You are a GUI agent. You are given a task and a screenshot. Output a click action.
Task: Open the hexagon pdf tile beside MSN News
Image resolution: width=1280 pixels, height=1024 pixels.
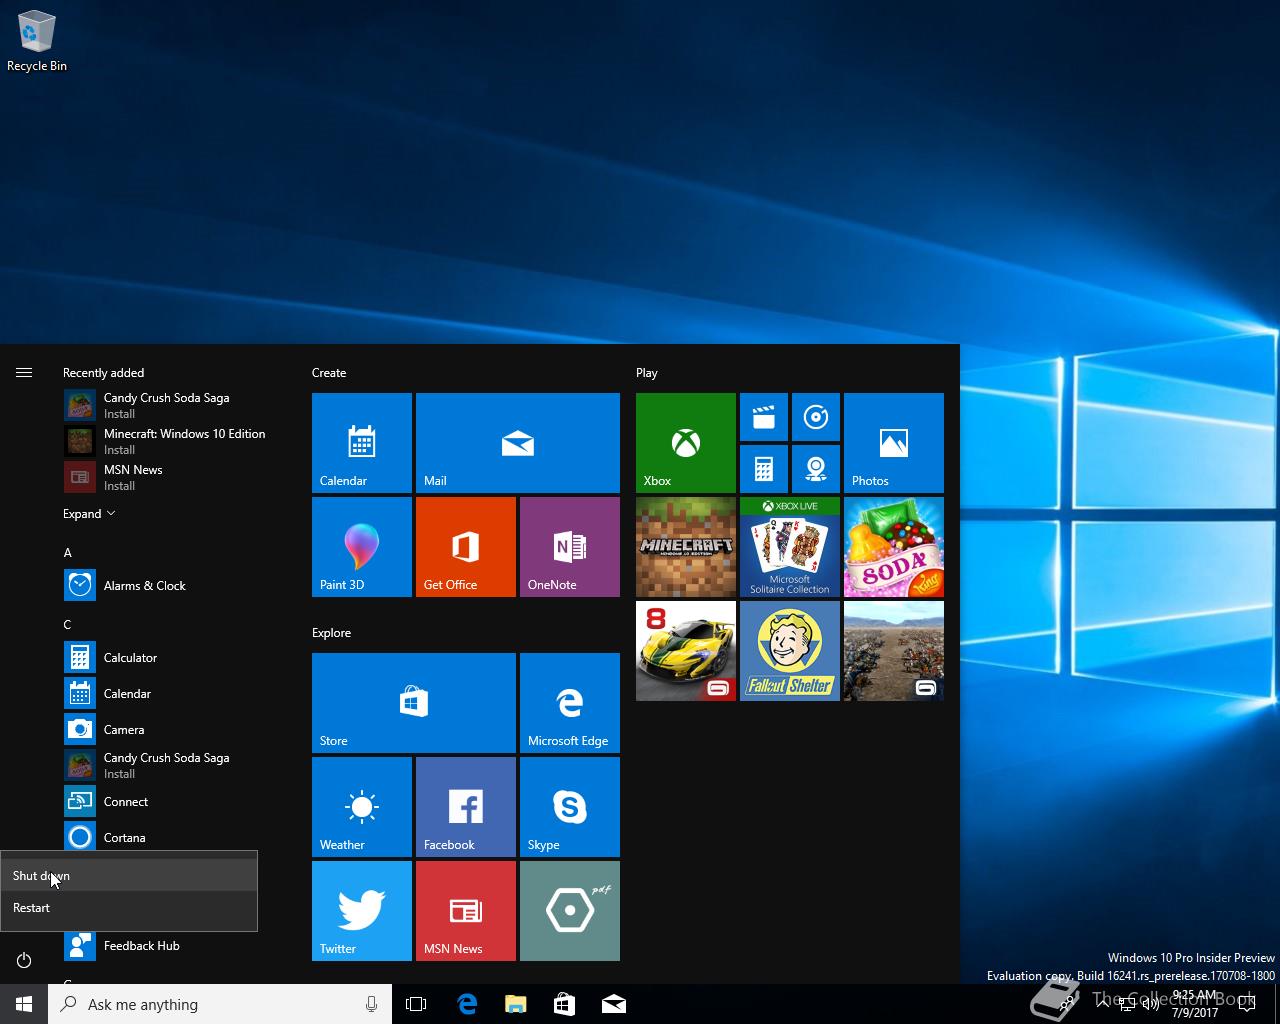(x=570, y=911)
